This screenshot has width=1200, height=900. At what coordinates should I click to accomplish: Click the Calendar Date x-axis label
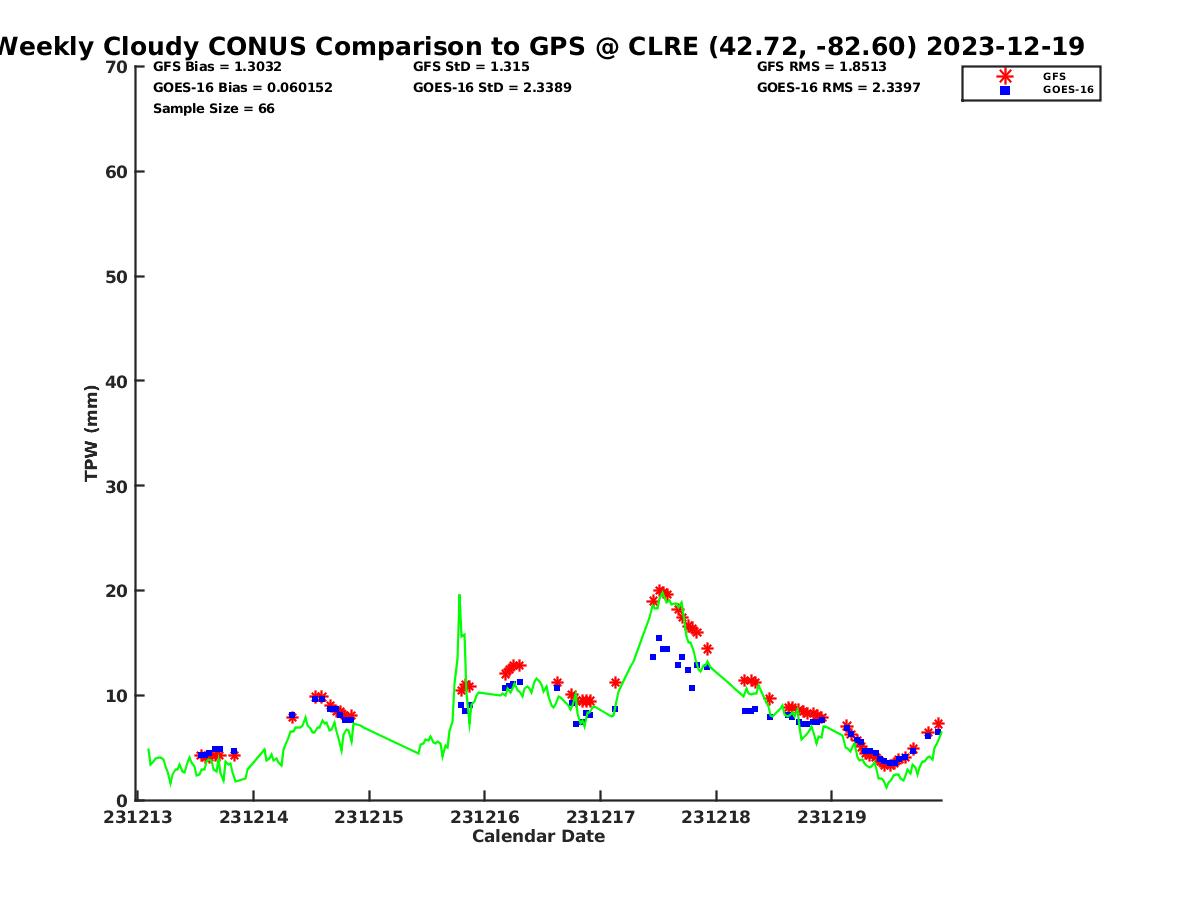538,837
